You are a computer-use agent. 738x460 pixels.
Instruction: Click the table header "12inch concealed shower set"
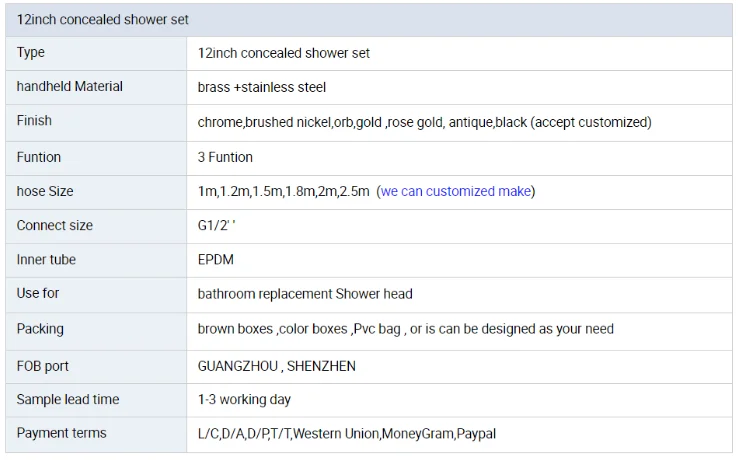tap(103, 19)
